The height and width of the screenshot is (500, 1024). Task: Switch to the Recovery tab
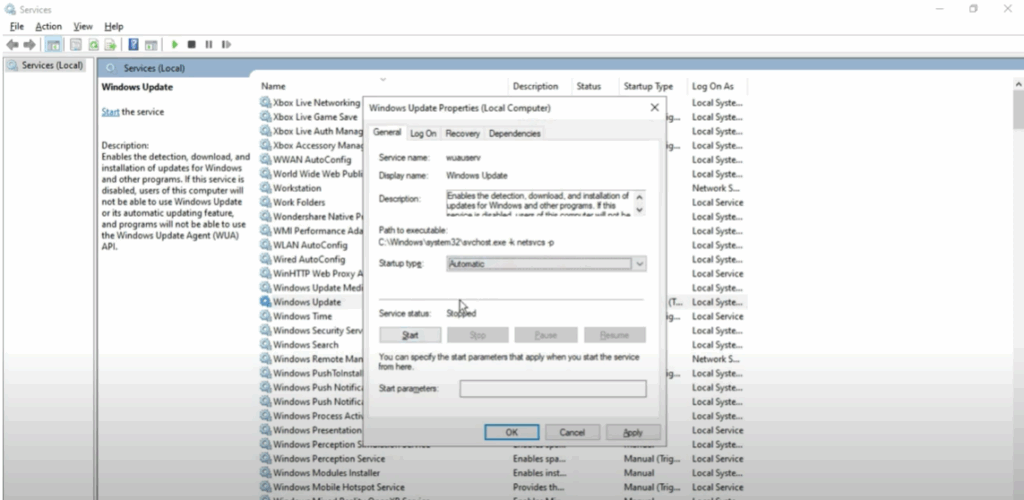(462, 133)
